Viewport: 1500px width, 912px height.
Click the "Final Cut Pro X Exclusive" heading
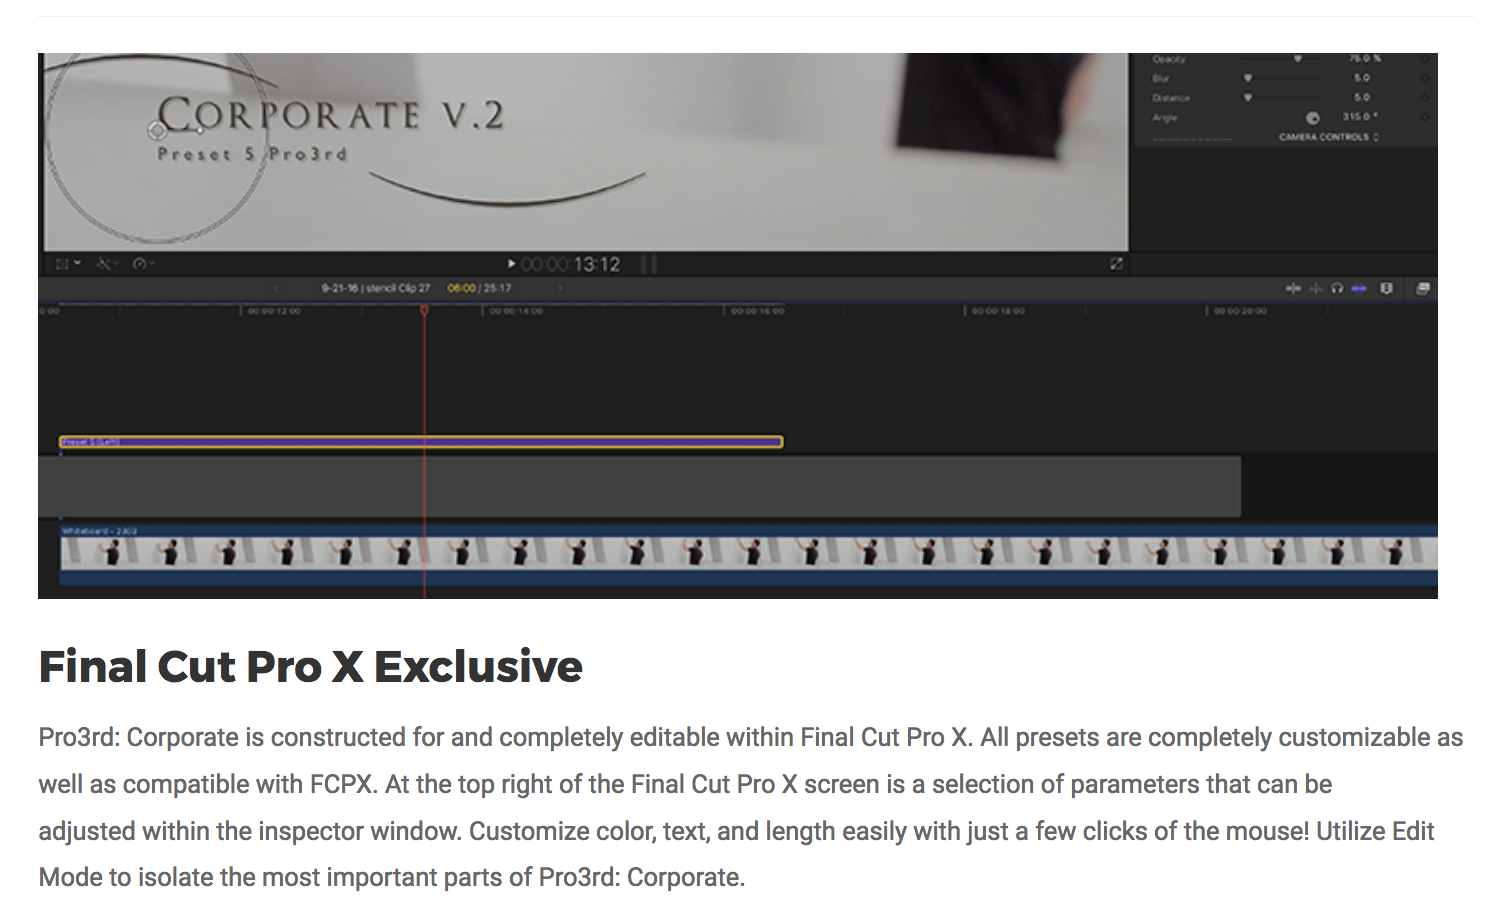[x=310, y=667]
